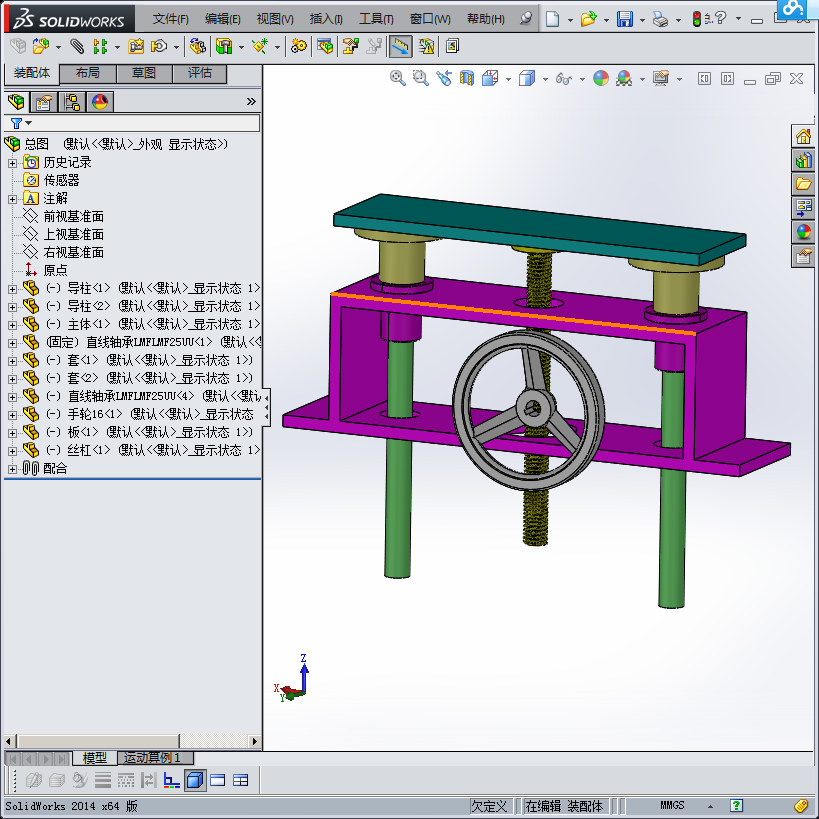Click the Insert Components toolbar icon
This screenshot has width=819, height=819.
point(40,46)
